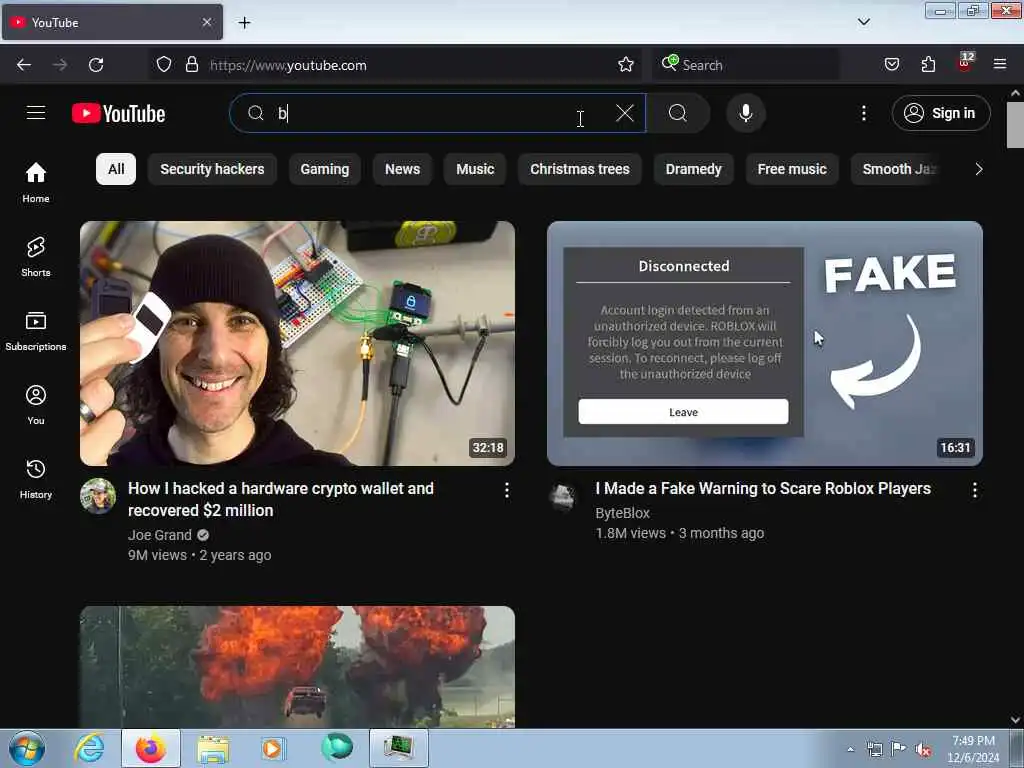This screenshot has height=768, width=1024.
Task: Open YouTube settings three-dot menu
Action: pos(863,113)
